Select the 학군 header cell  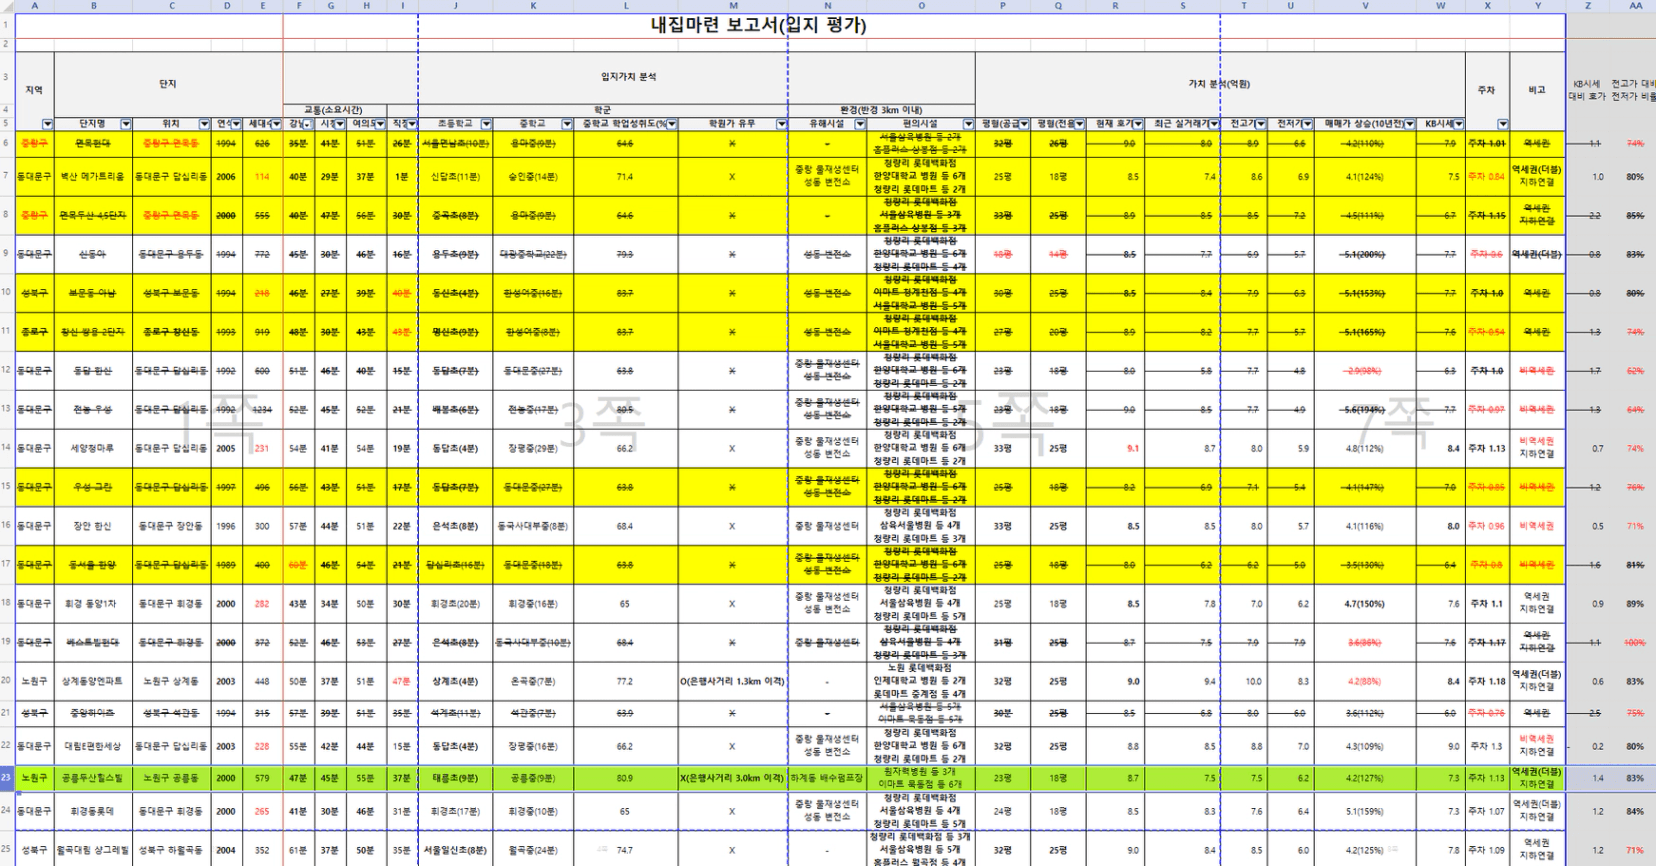[x=602, y=110]
